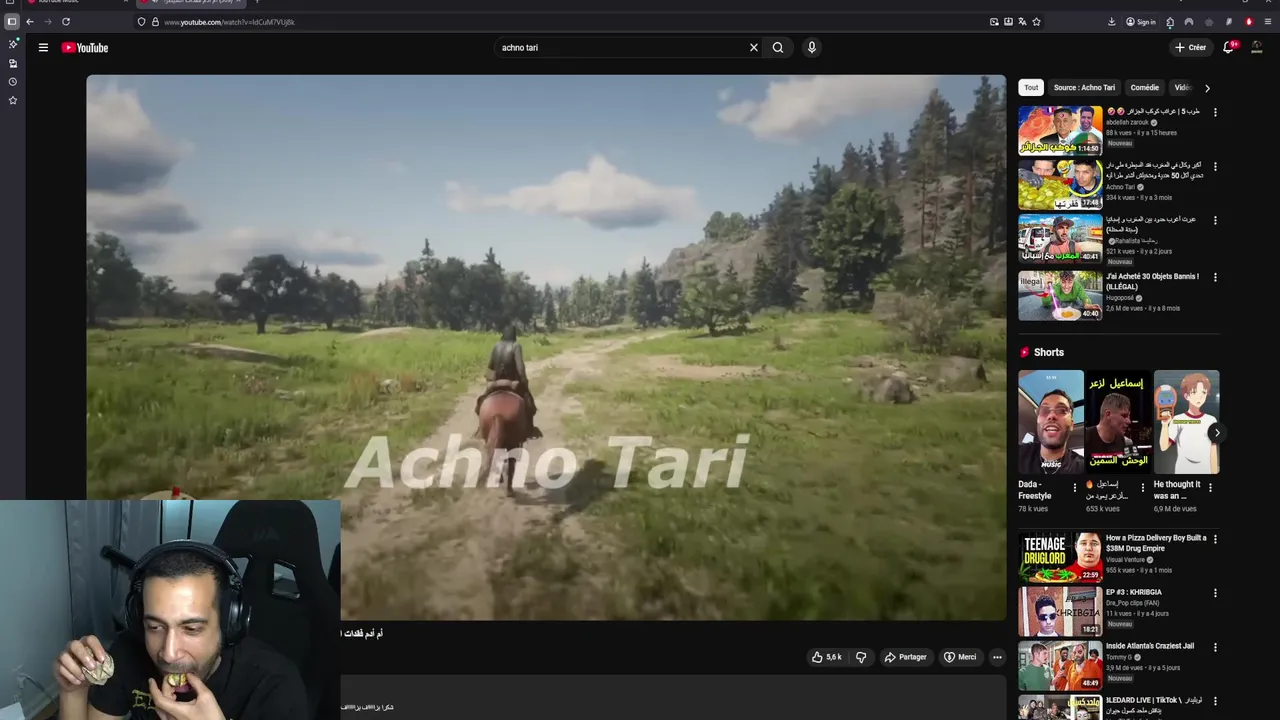
Task: Open the Teenage Druglord video thumbnail
Action: [x=1060, y=557]
